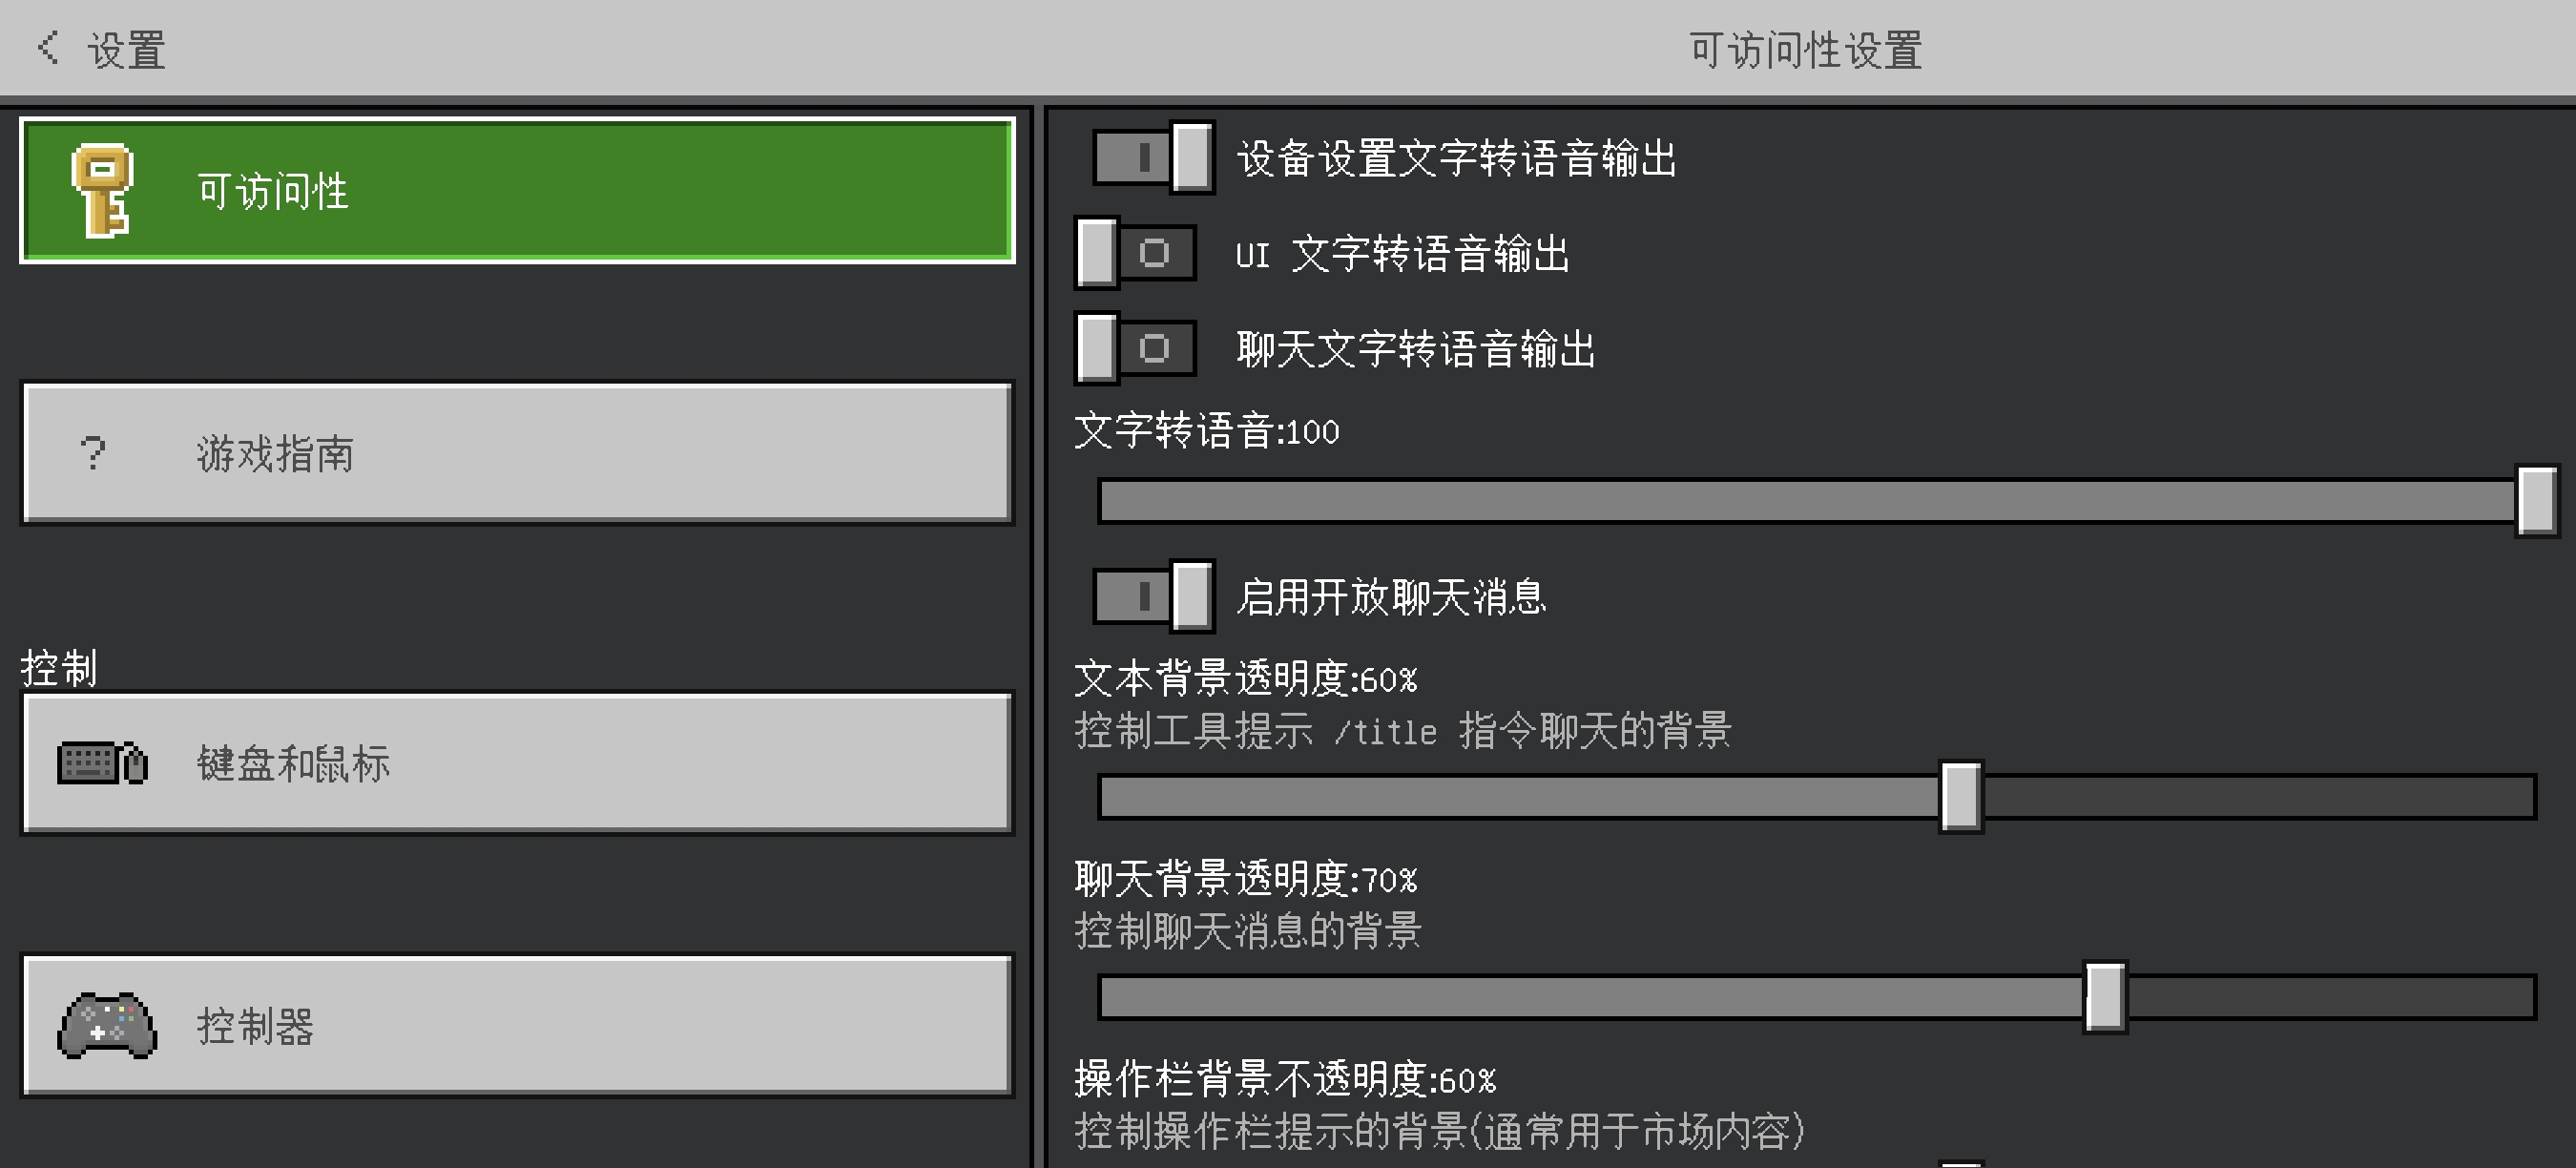The width and height of the screenshot is (2576, 1168).
Task: Toggle 设备设置文字转语音输出 switch
Action: point(1153,157)
